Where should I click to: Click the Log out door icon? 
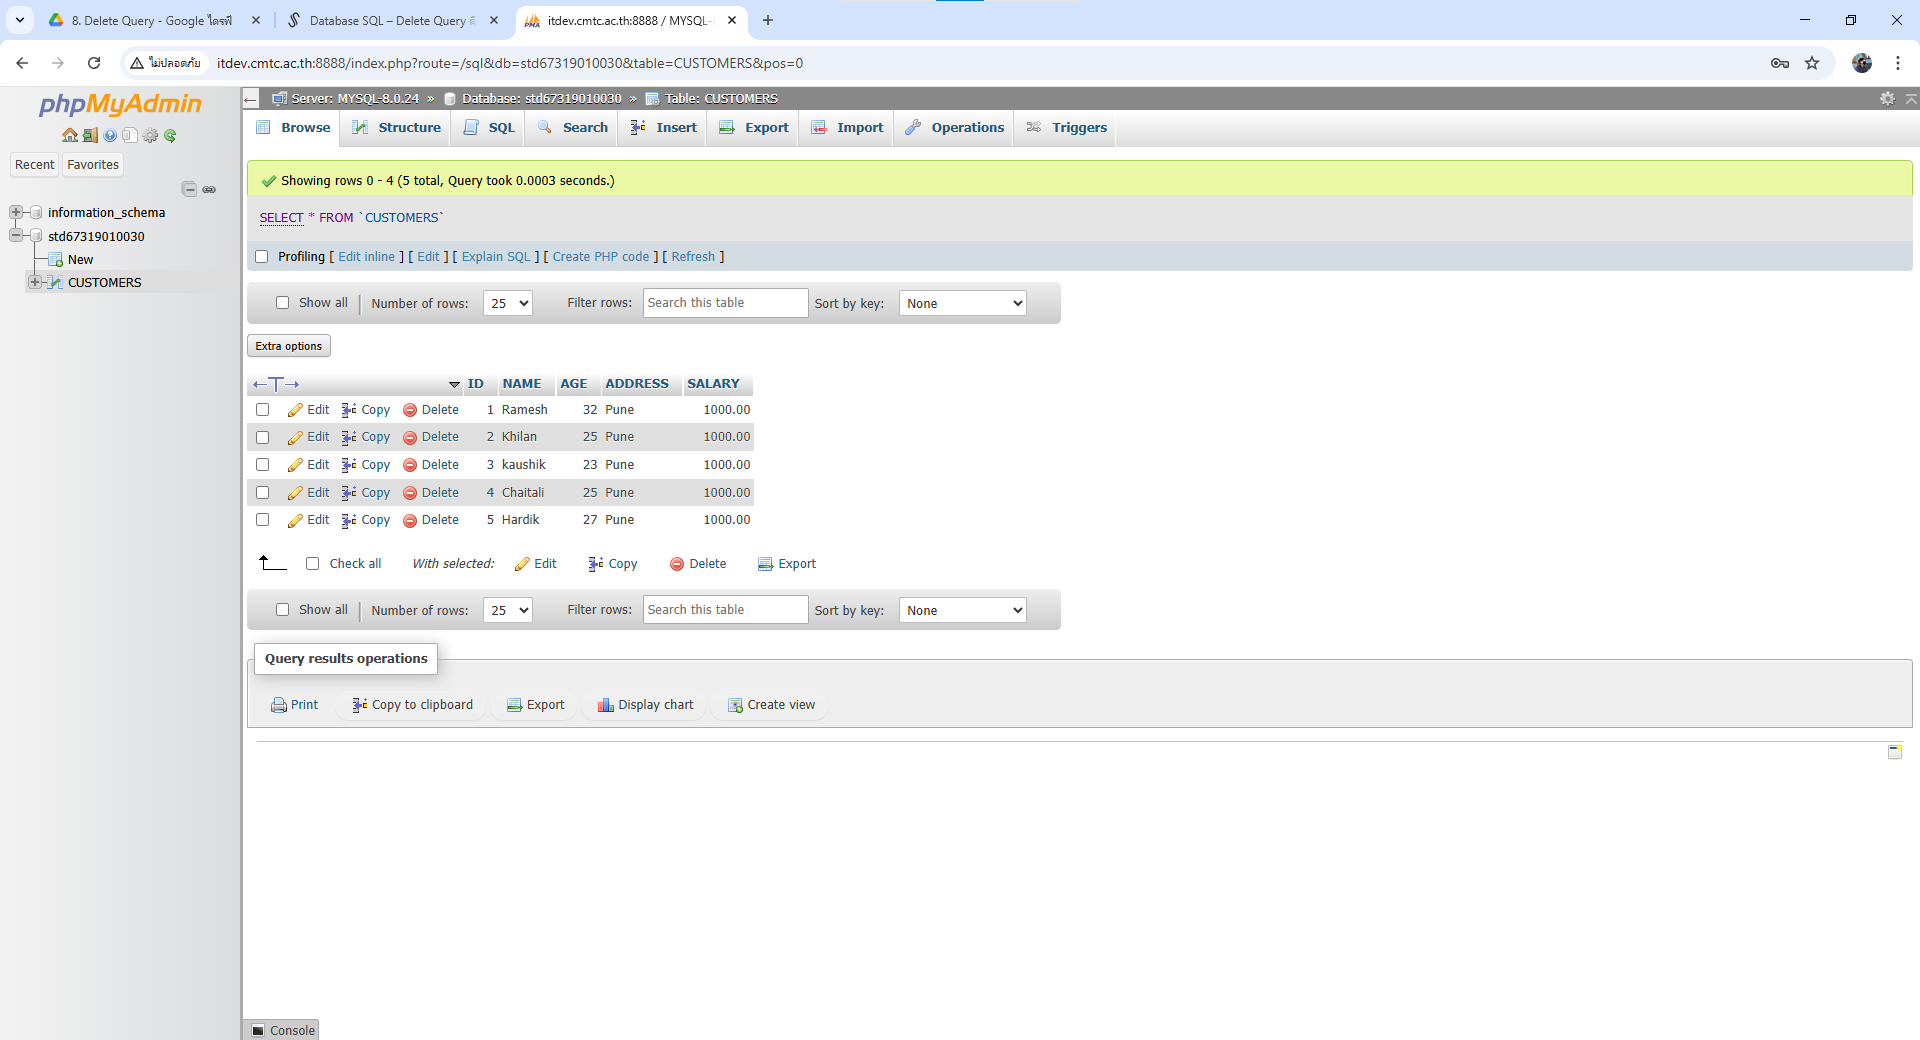tap(90, 135)
